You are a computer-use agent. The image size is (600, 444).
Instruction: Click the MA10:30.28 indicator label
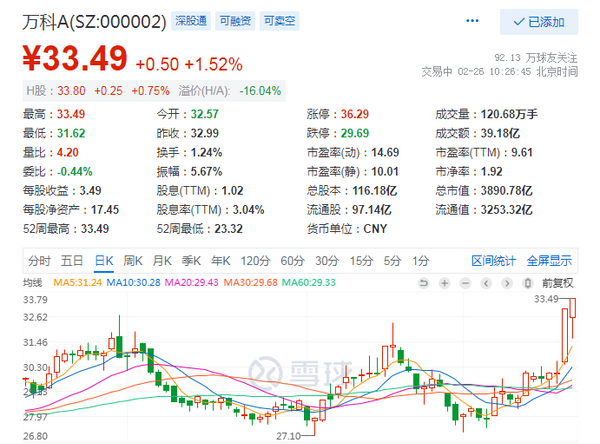[x=134, y=283]
